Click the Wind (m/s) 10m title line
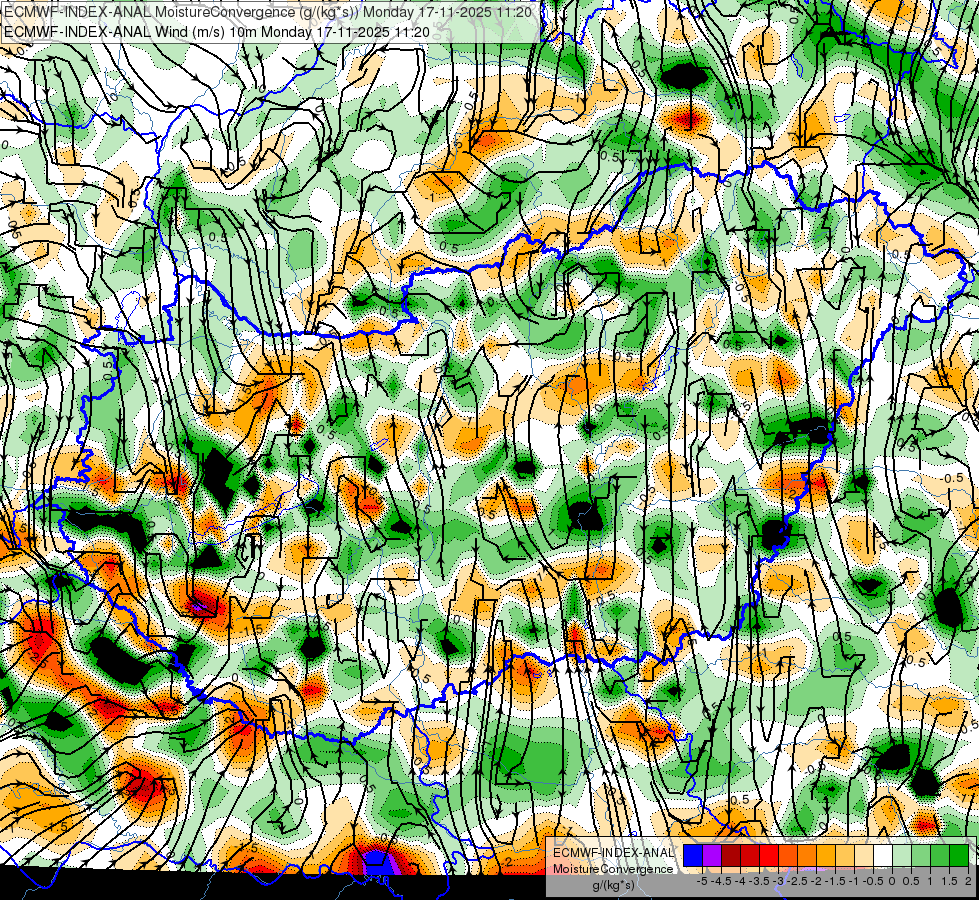Viewport: 979px width, 900px height. coord(217,31)
